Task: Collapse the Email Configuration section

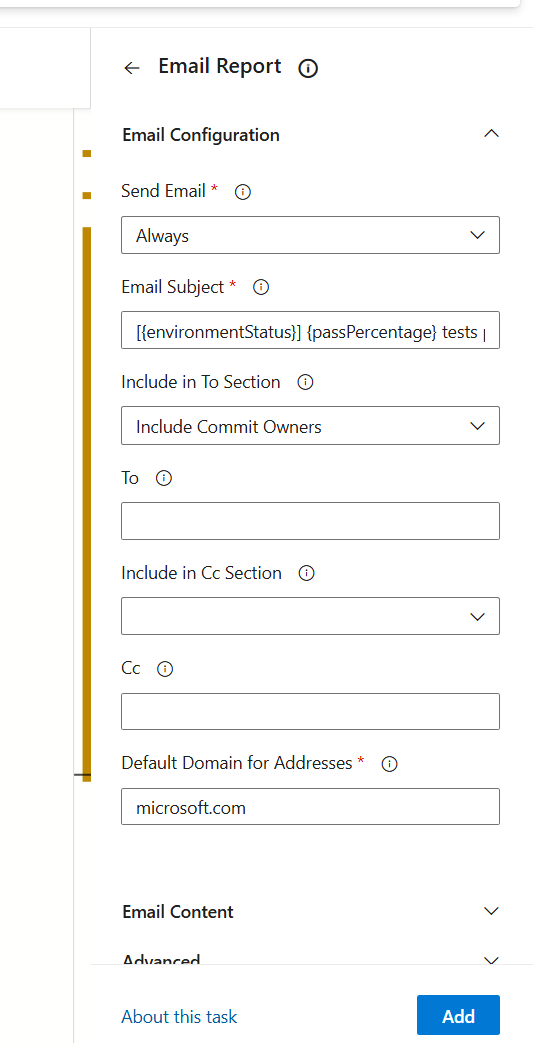Action: pyautogui.click(x=491, y=134)
